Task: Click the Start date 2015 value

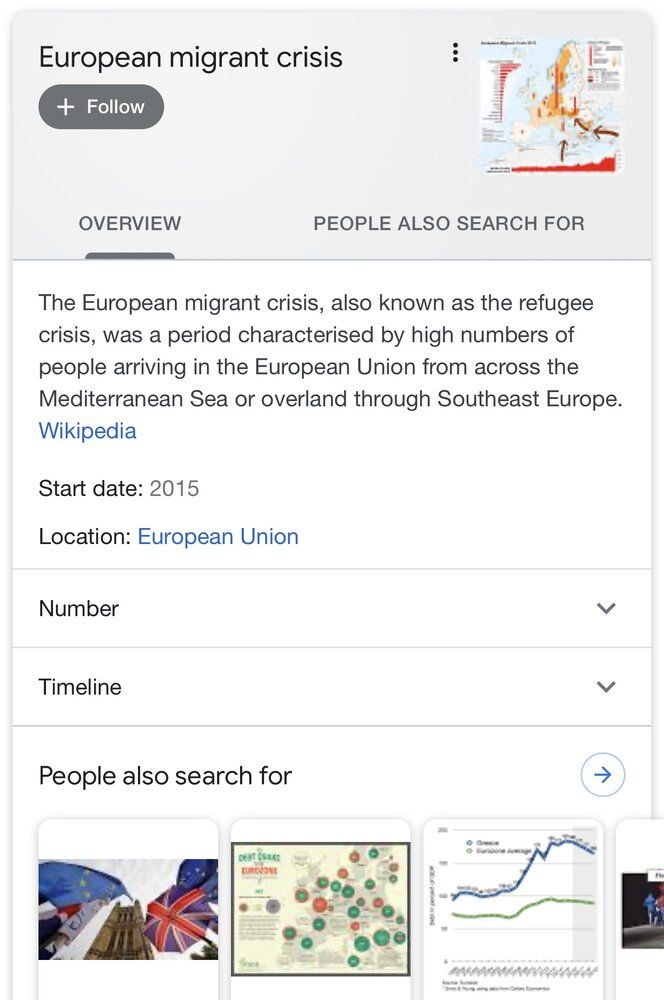Action: (x=174, y=489)
